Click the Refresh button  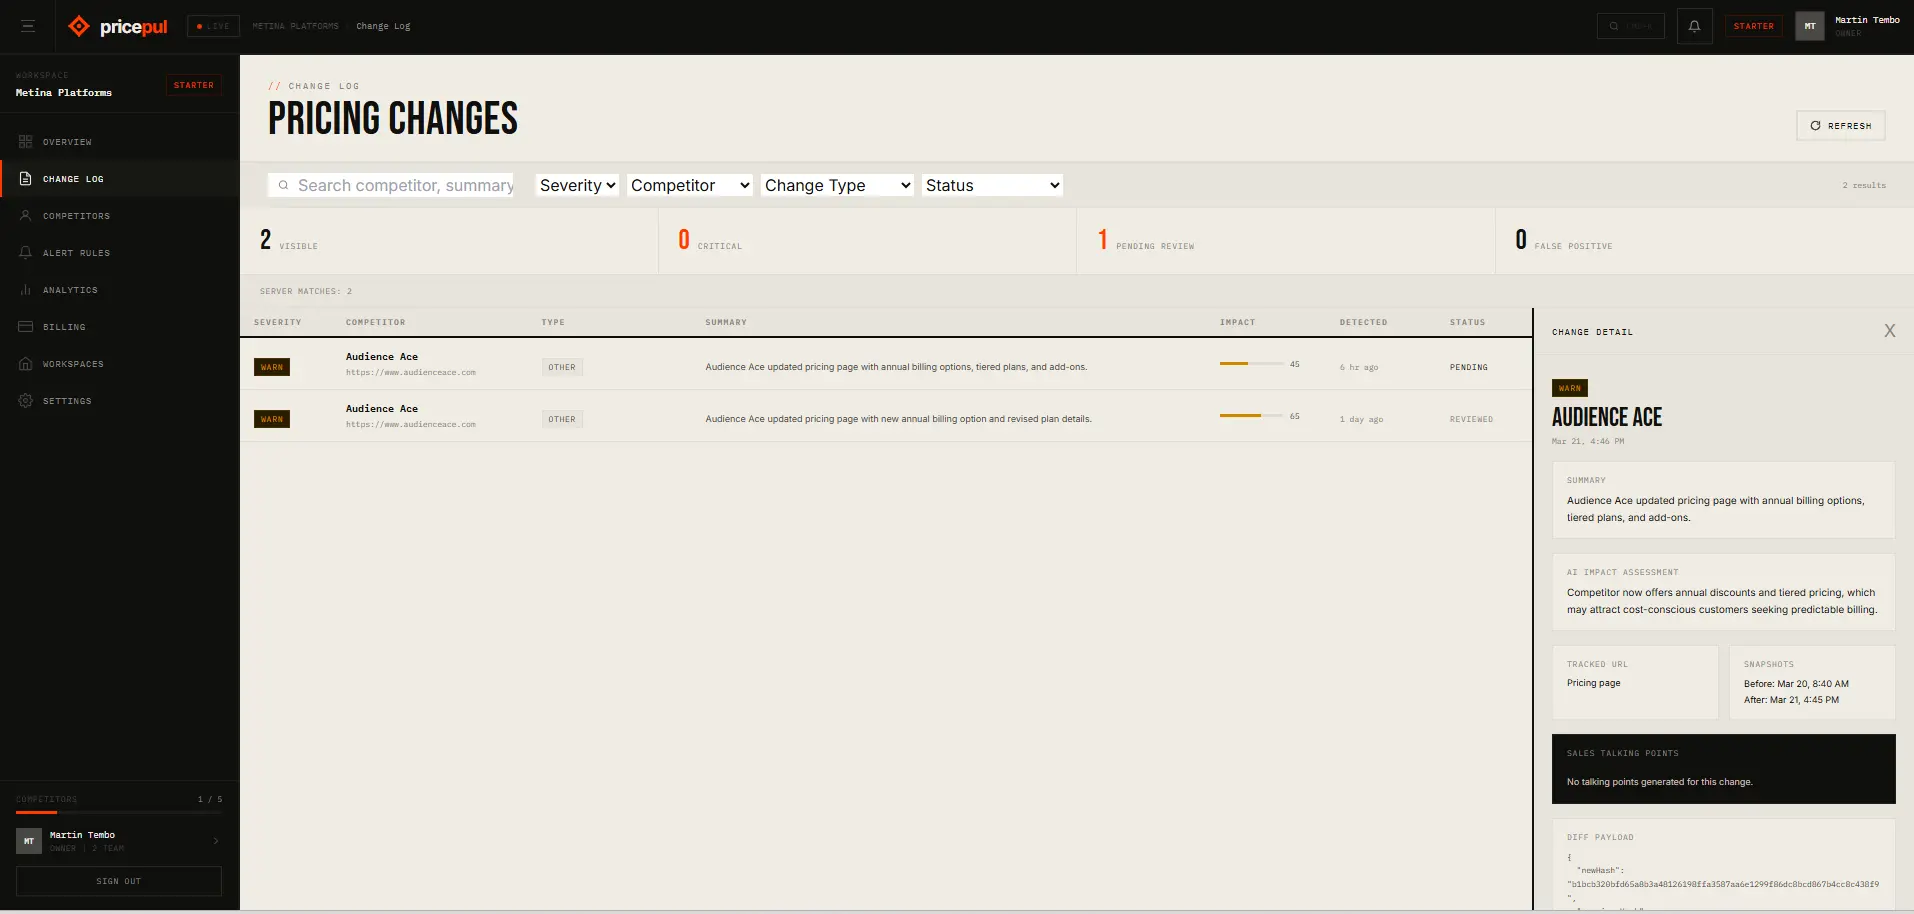click(x=1841, y=126)
